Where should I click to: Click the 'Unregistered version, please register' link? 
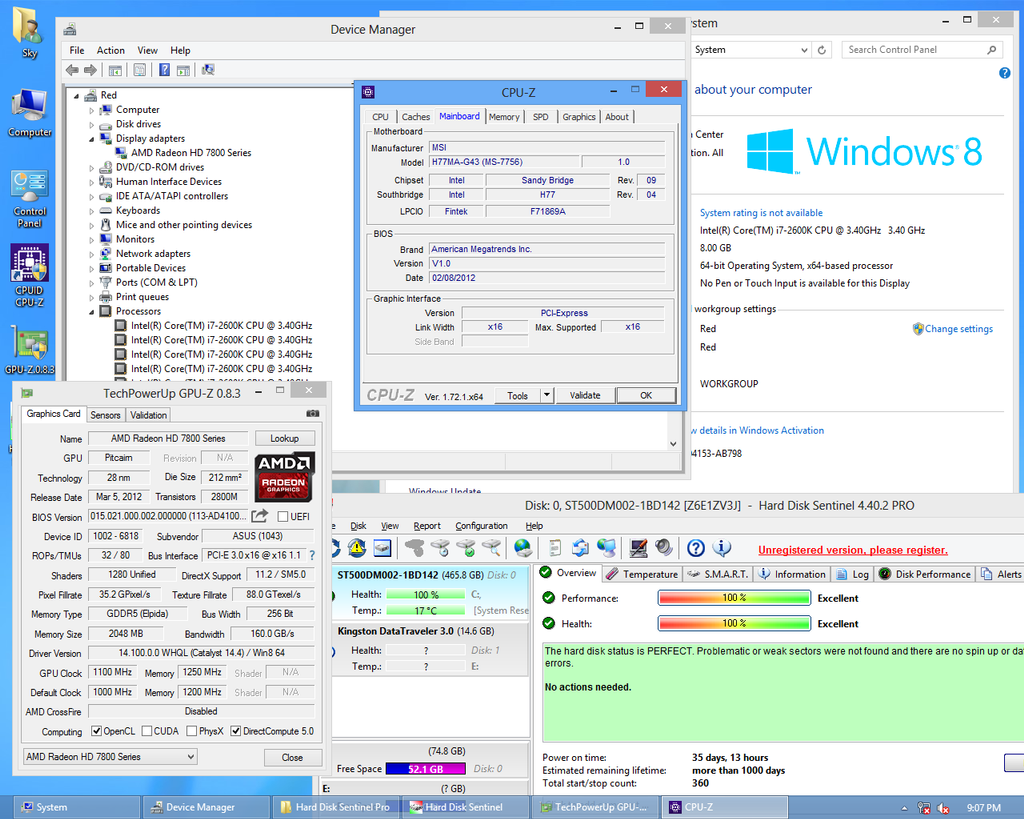tap(852, 550)
